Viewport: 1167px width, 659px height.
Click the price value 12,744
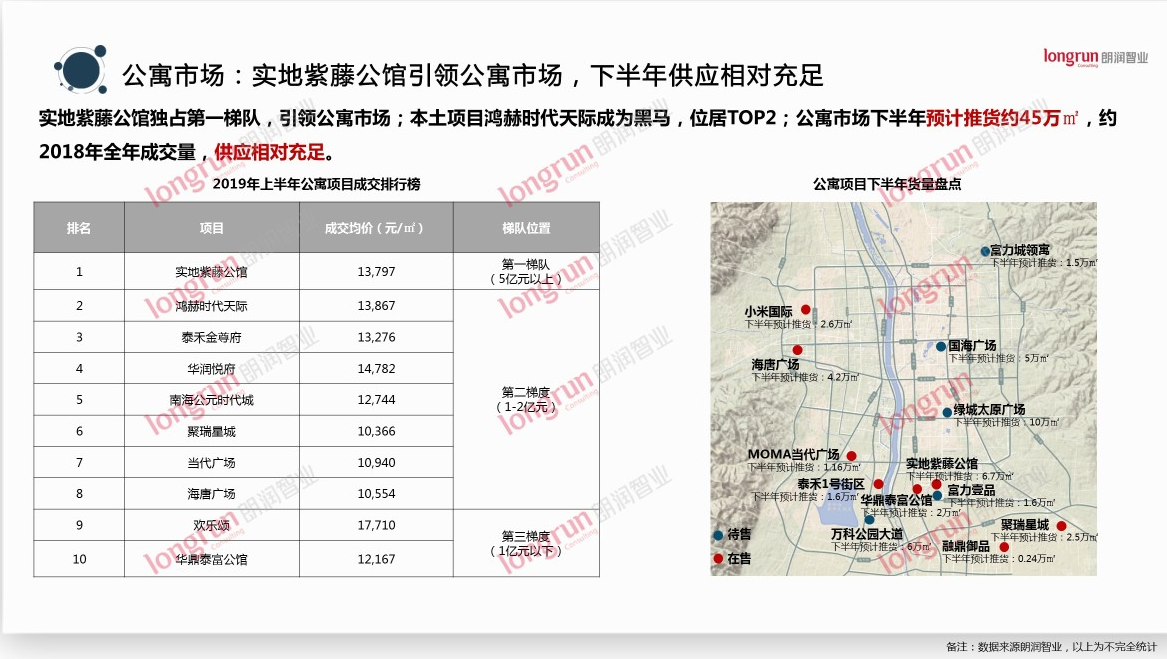(x=376, y=400)
